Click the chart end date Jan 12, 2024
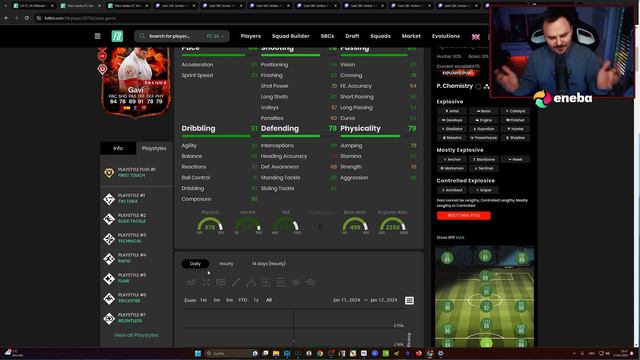The height and width of the screenshot is (360, 640). click(x=384, y=300)
